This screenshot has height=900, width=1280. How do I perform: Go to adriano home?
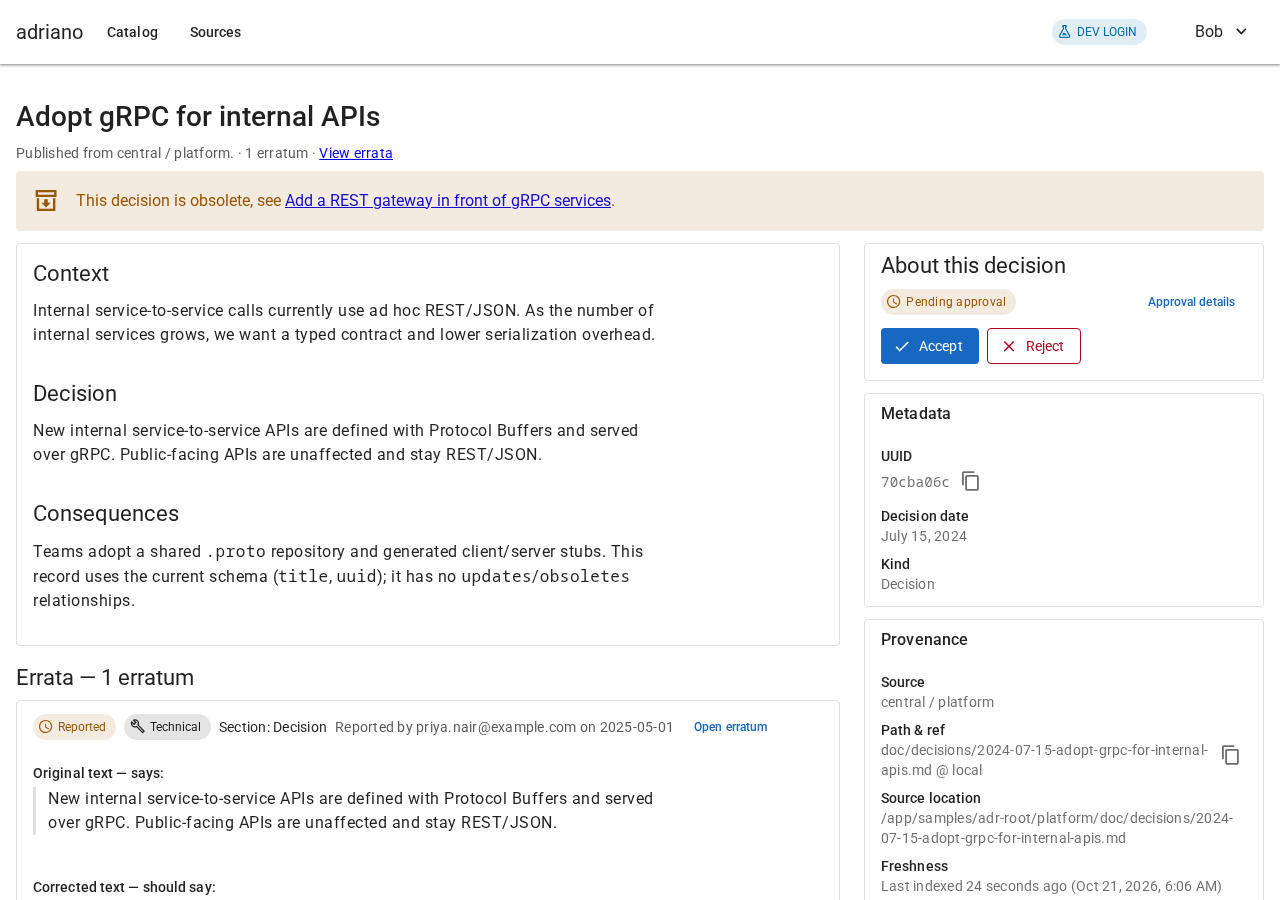click(50, 32)
